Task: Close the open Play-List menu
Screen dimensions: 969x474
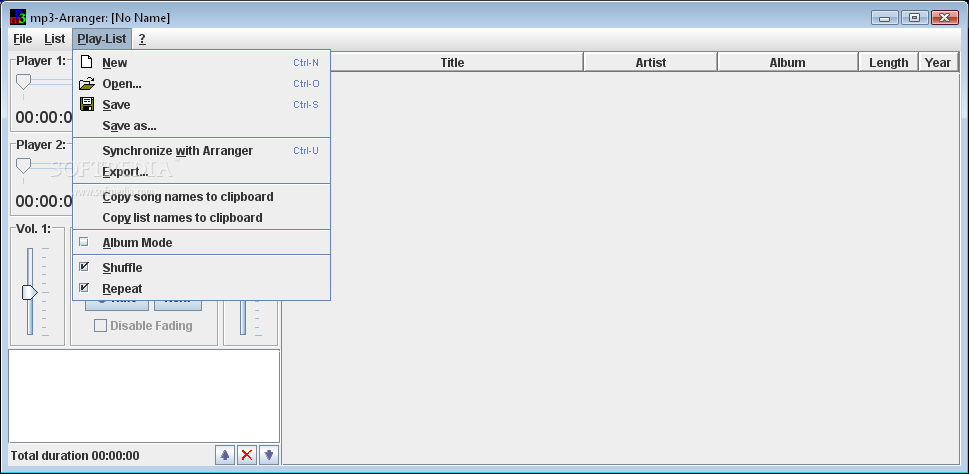Action: pos(102,39)
